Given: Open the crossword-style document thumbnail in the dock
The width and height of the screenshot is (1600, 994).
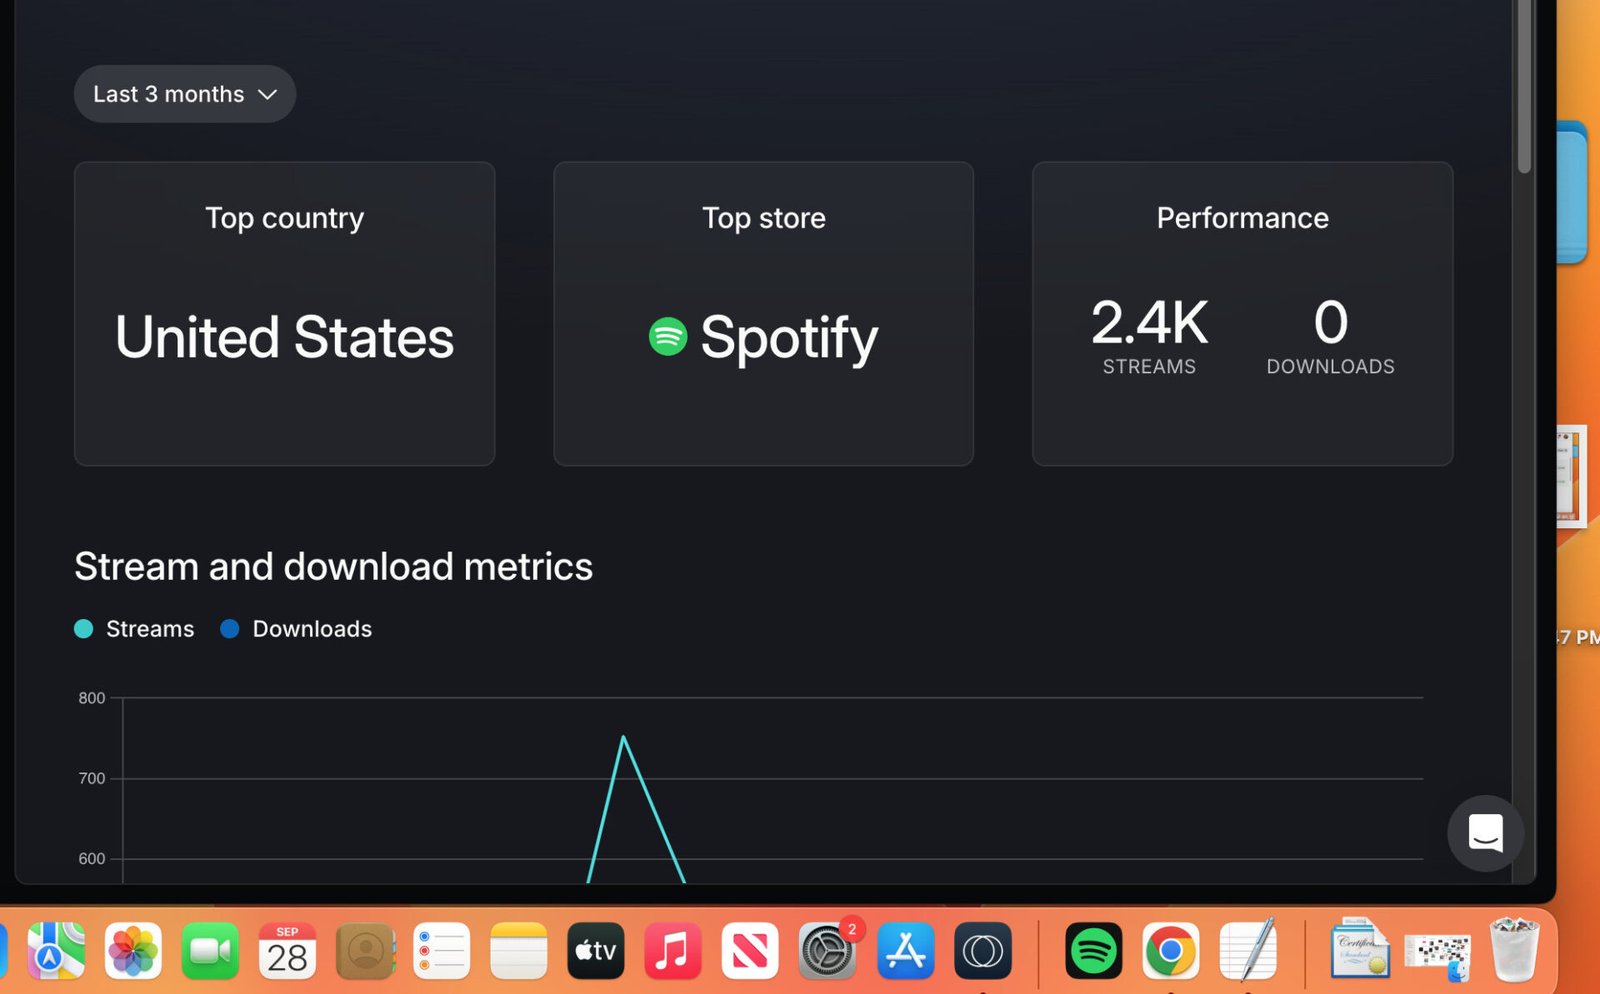Looking at the screenshot, I should pos(1438,956).
